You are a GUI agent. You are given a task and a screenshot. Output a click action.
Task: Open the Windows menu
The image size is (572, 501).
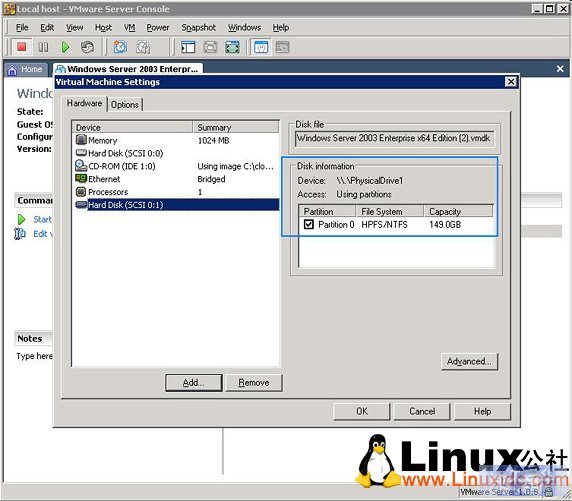(244, 27)
